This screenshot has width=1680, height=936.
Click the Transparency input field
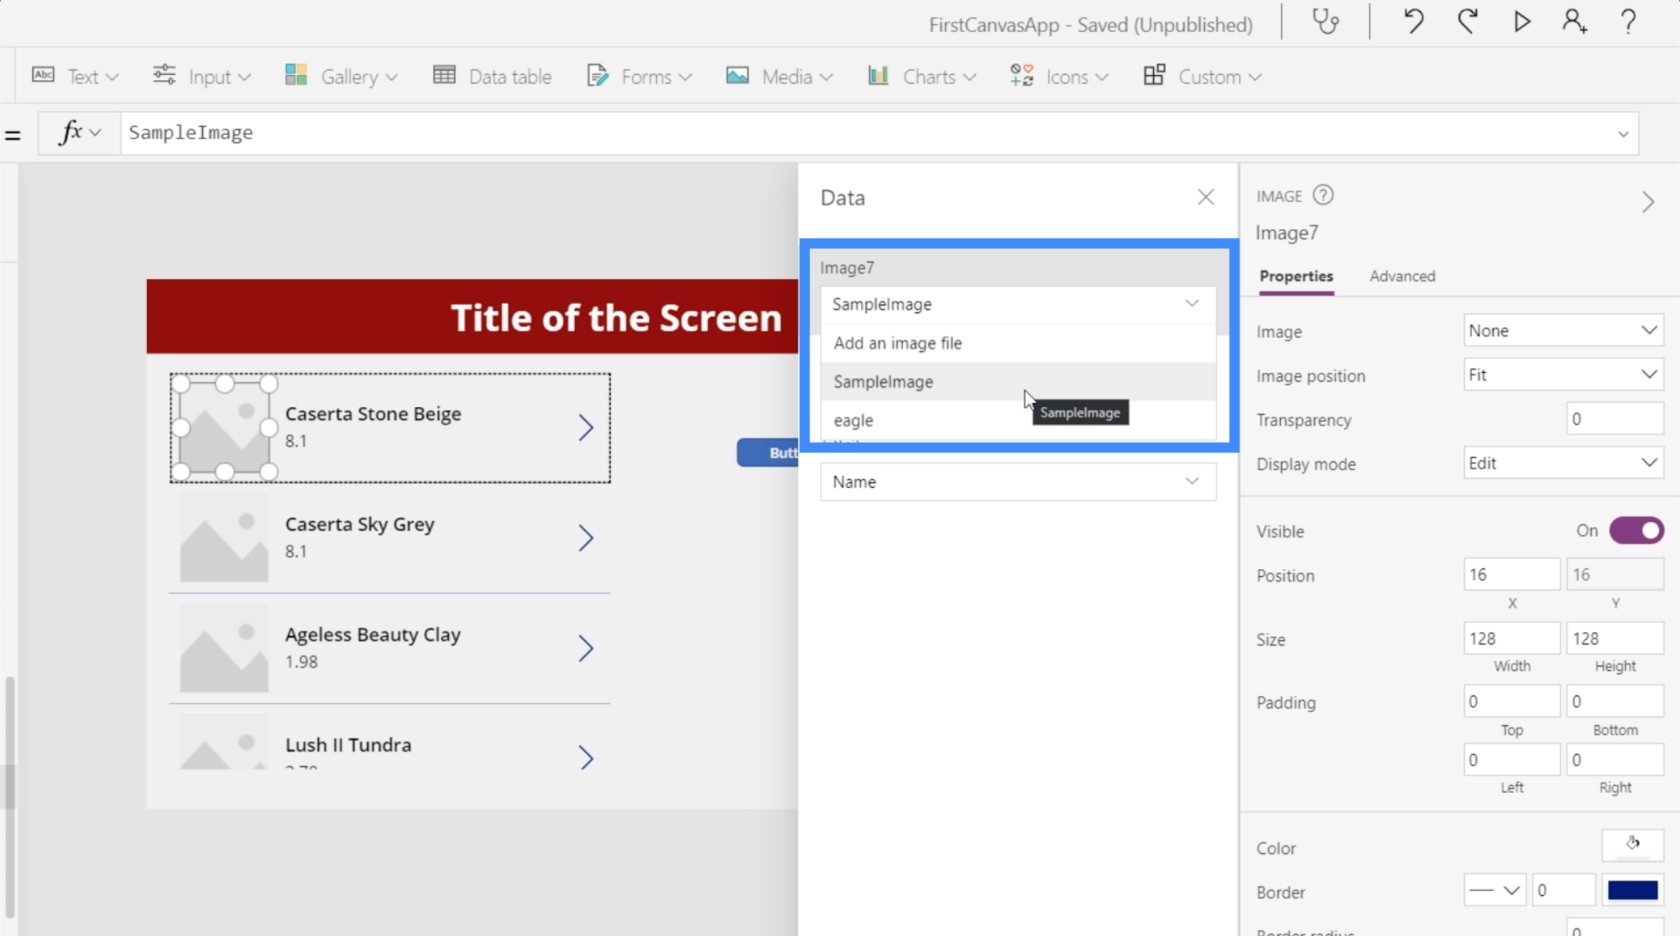coord(1614,419)
